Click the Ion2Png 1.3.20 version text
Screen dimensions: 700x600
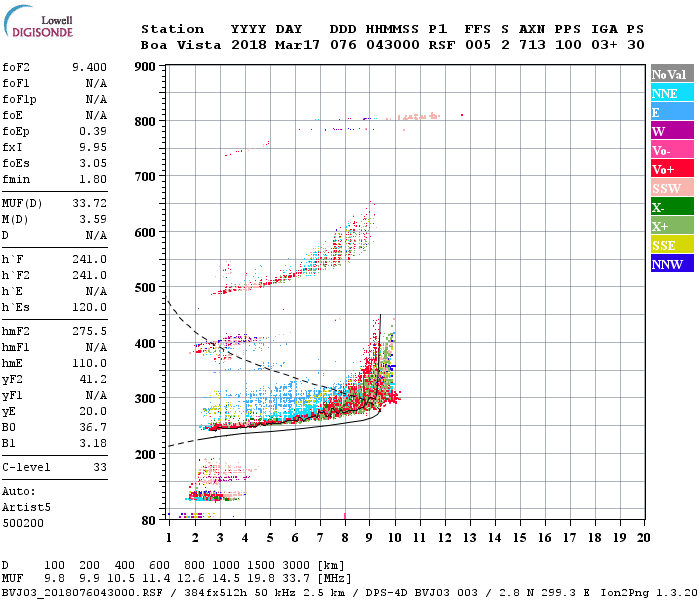(x=649, y=593)
